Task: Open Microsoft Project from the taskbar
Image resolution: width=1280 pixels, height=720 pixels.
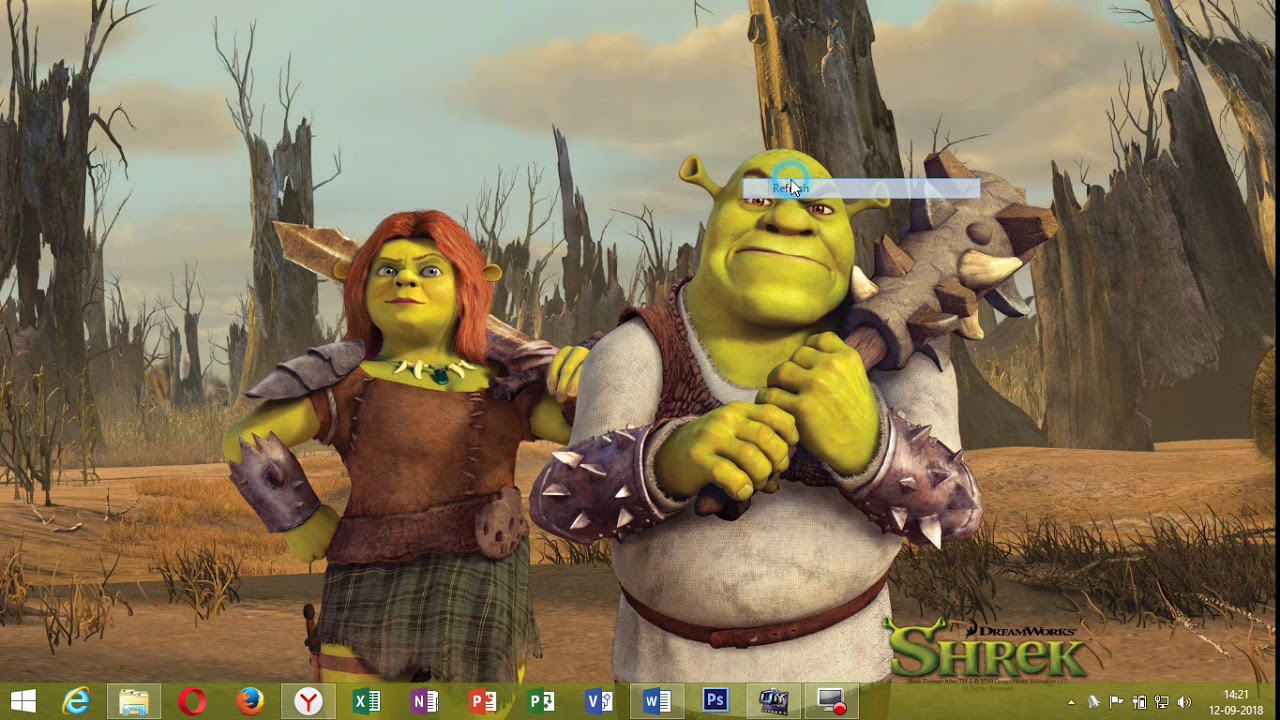Action: point(541,701)
